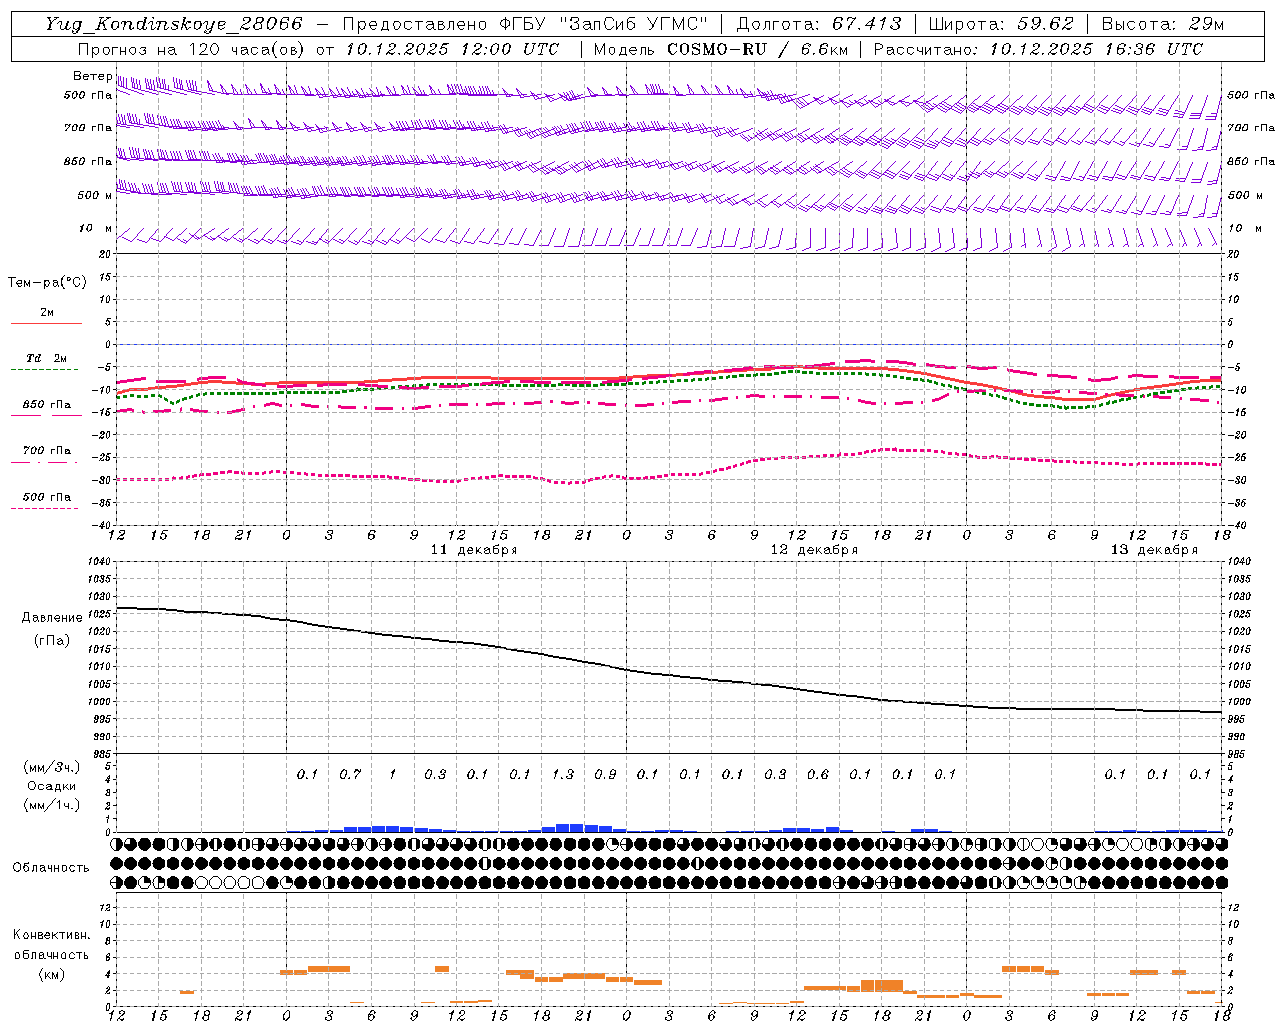Select the text Предоставлено ФГБУ "ЗапСиб УГМС"
Viewport: 1280px width, 1024px height.
pos(525,24)
